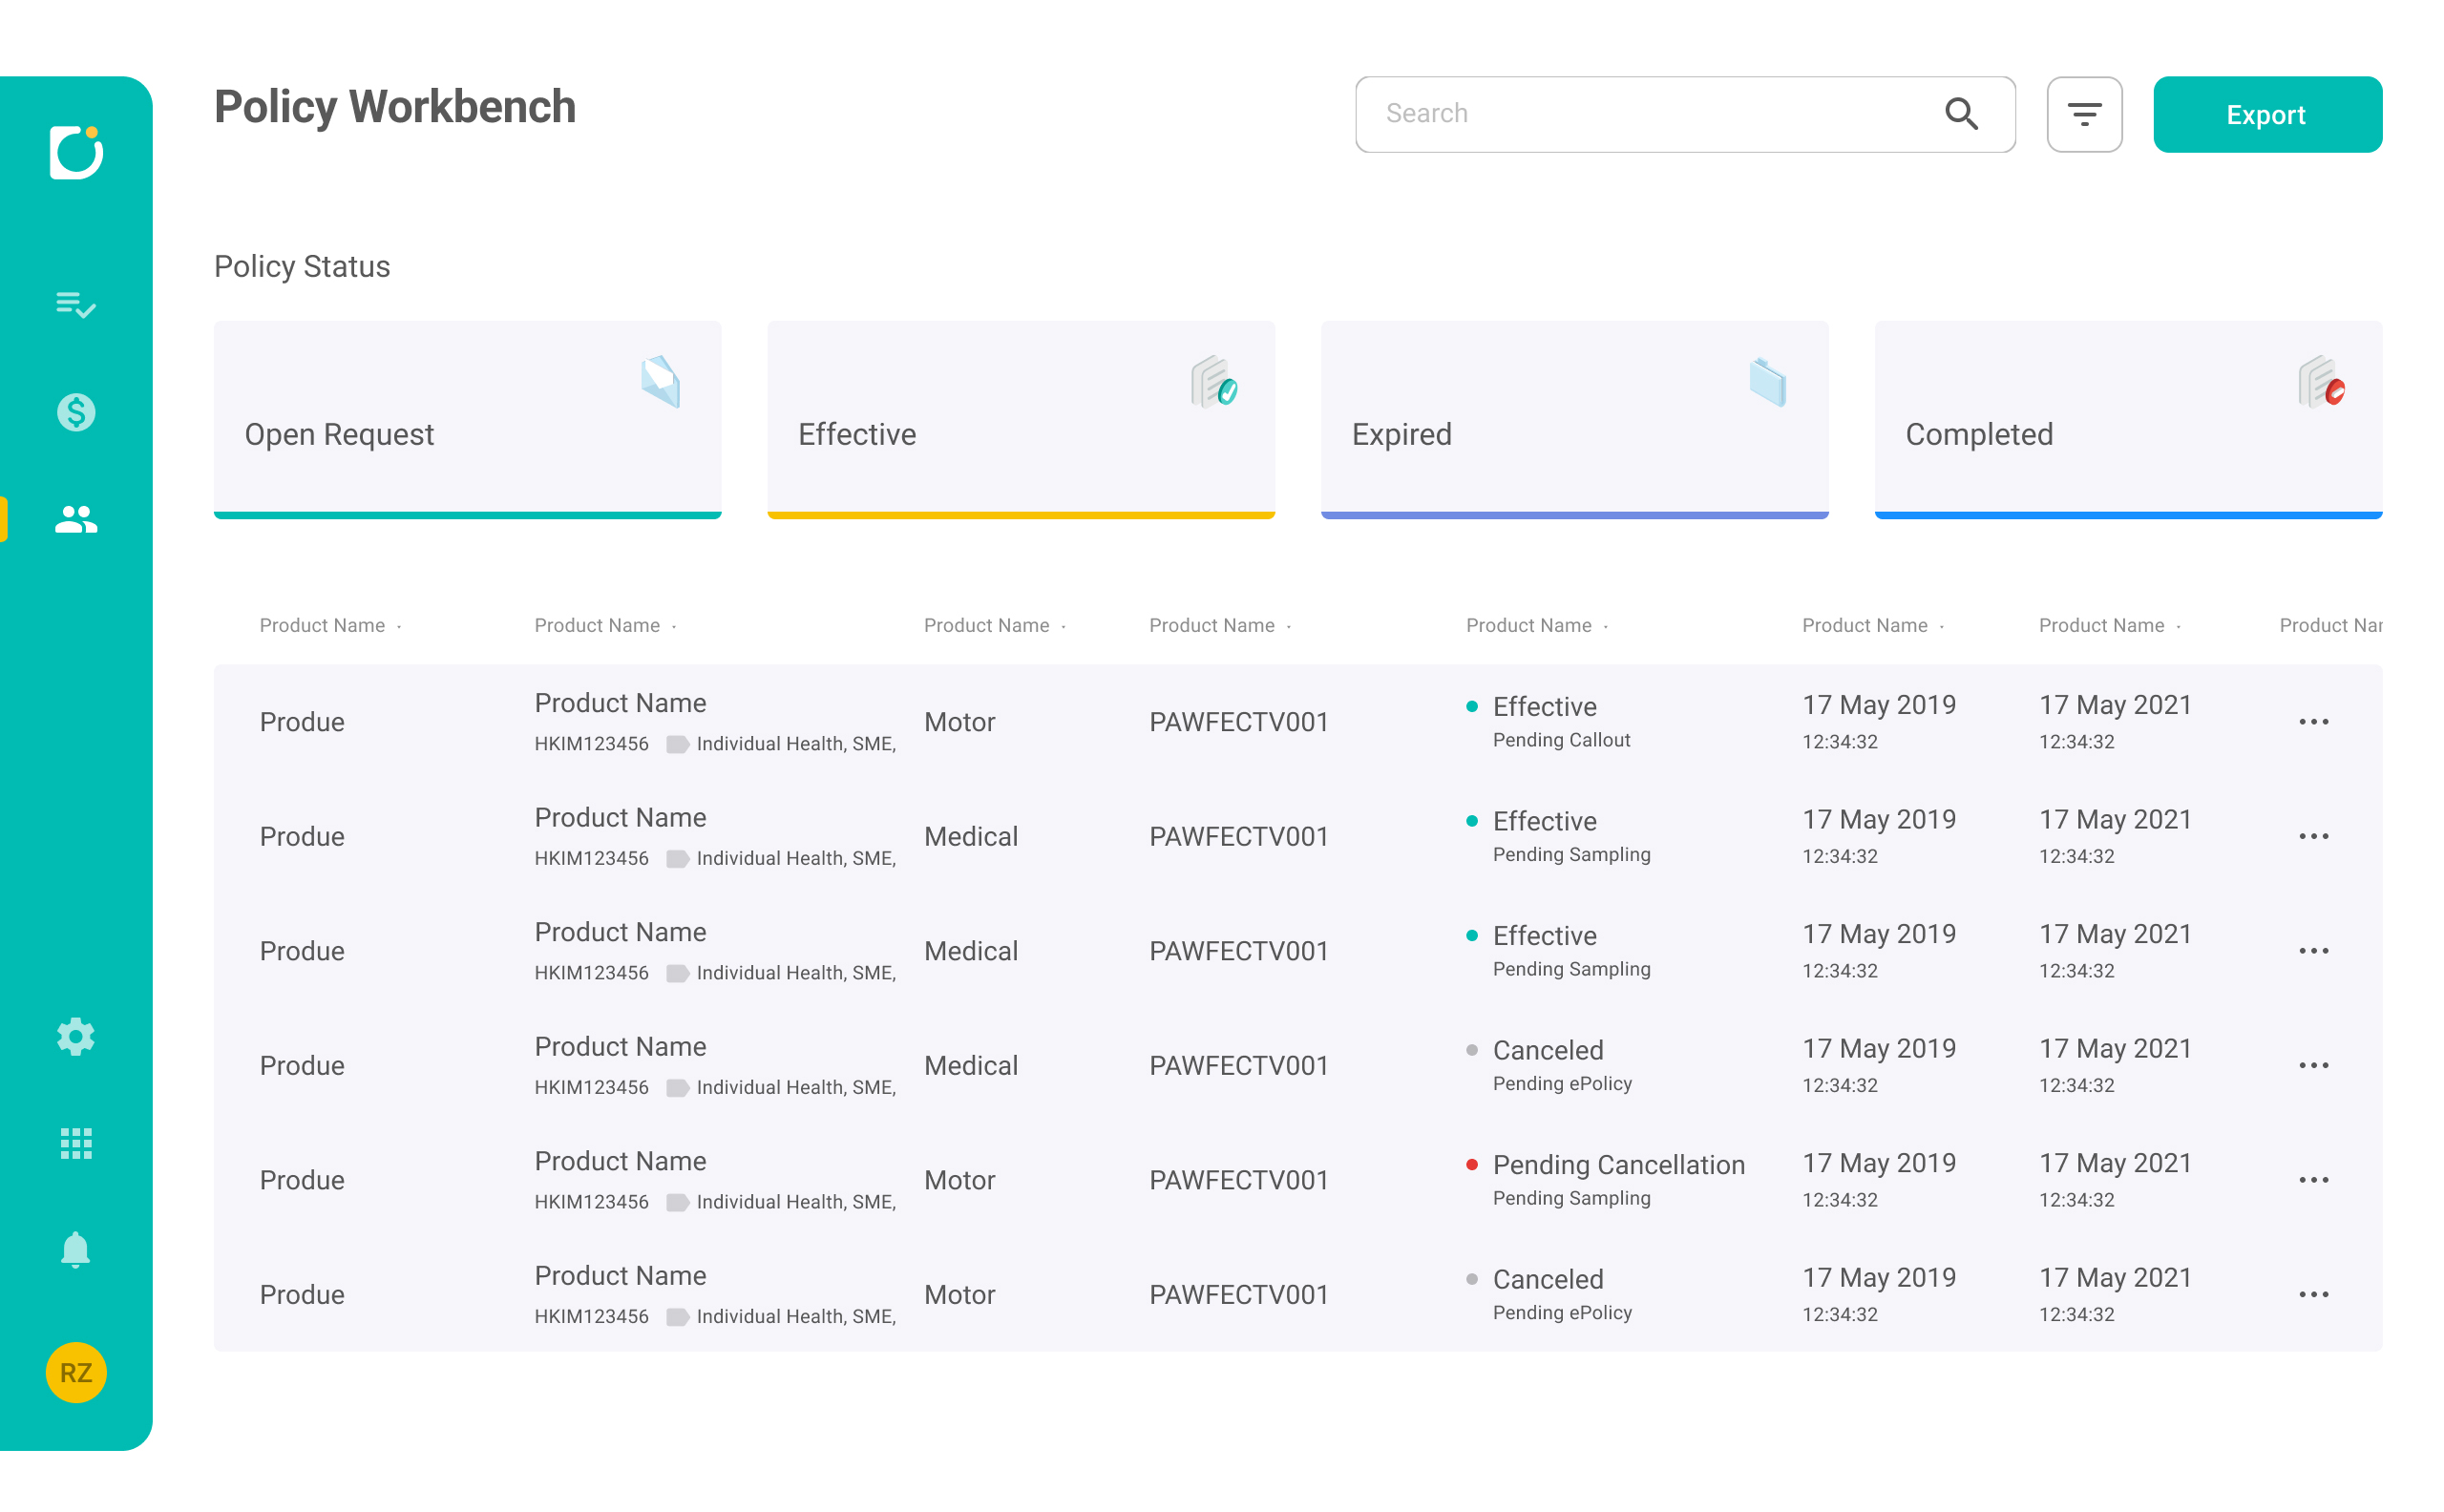Select the people/customers sidebar icon

pos(76,519)
